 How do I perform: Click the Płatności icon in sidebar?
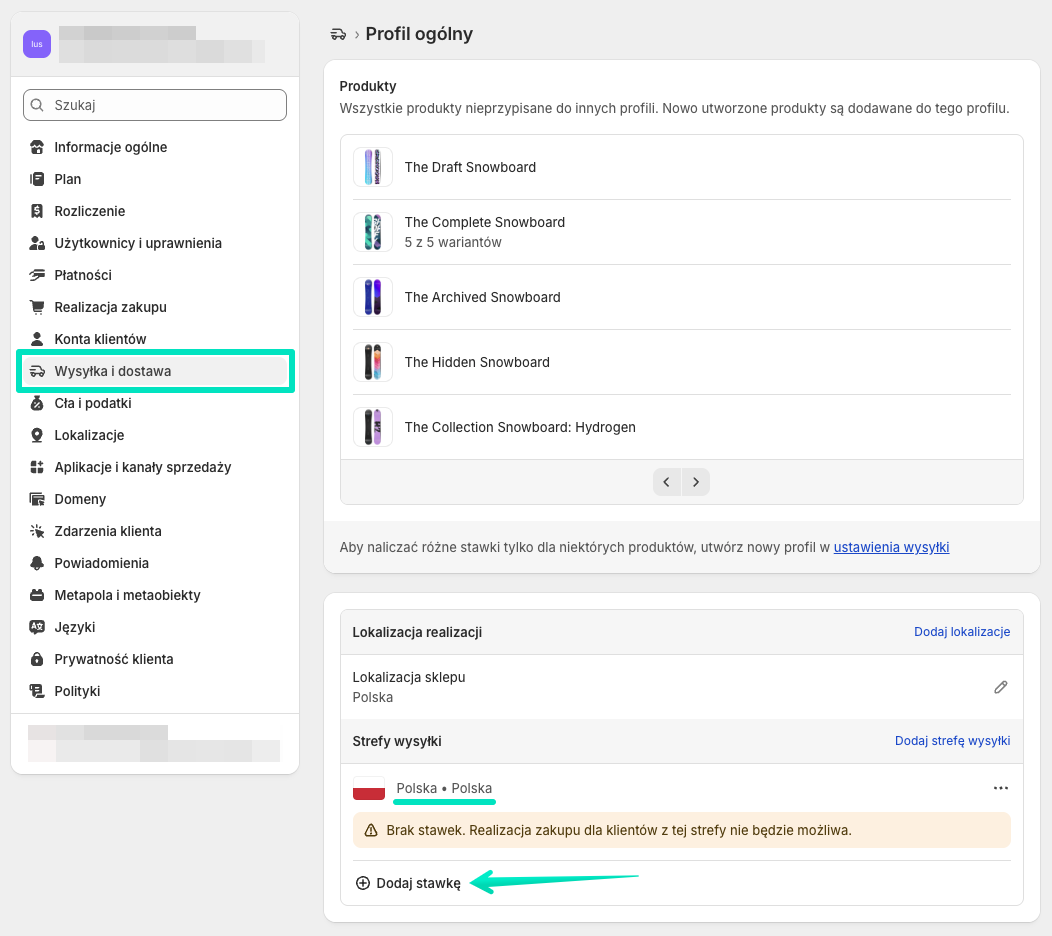[x=37, y=275]
